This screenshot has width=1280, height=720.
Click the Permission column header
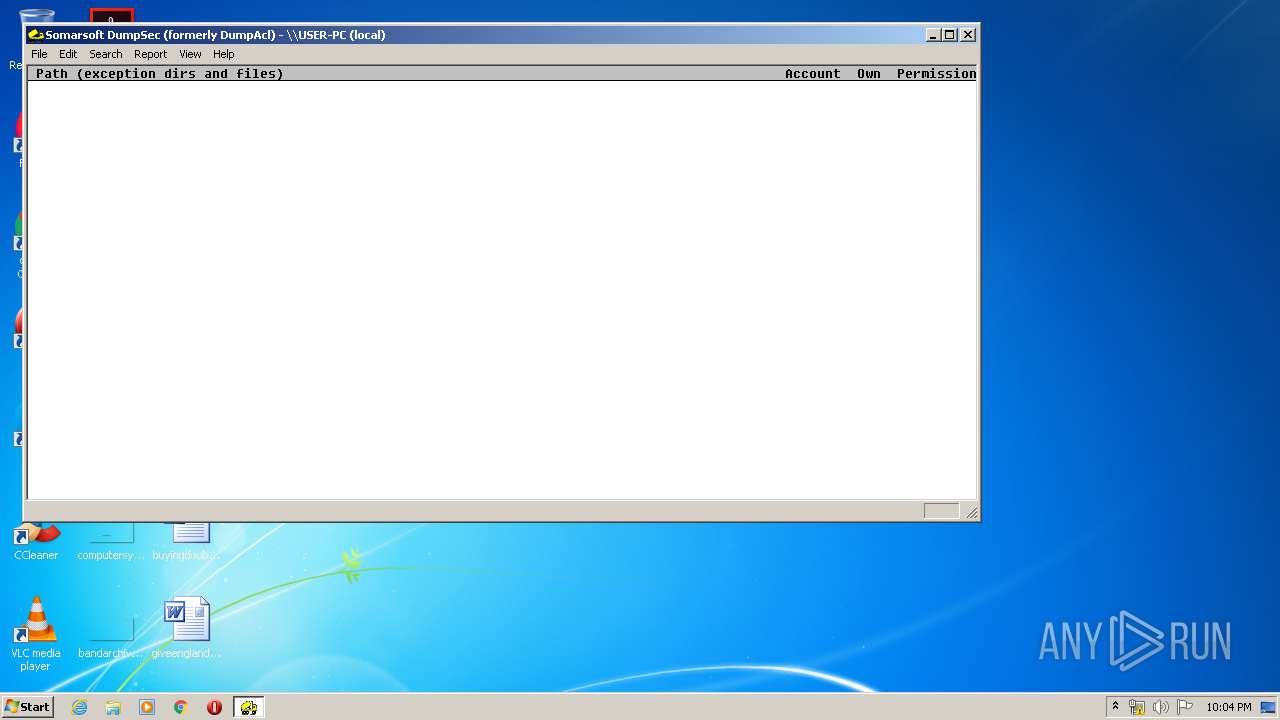[936, 73]
